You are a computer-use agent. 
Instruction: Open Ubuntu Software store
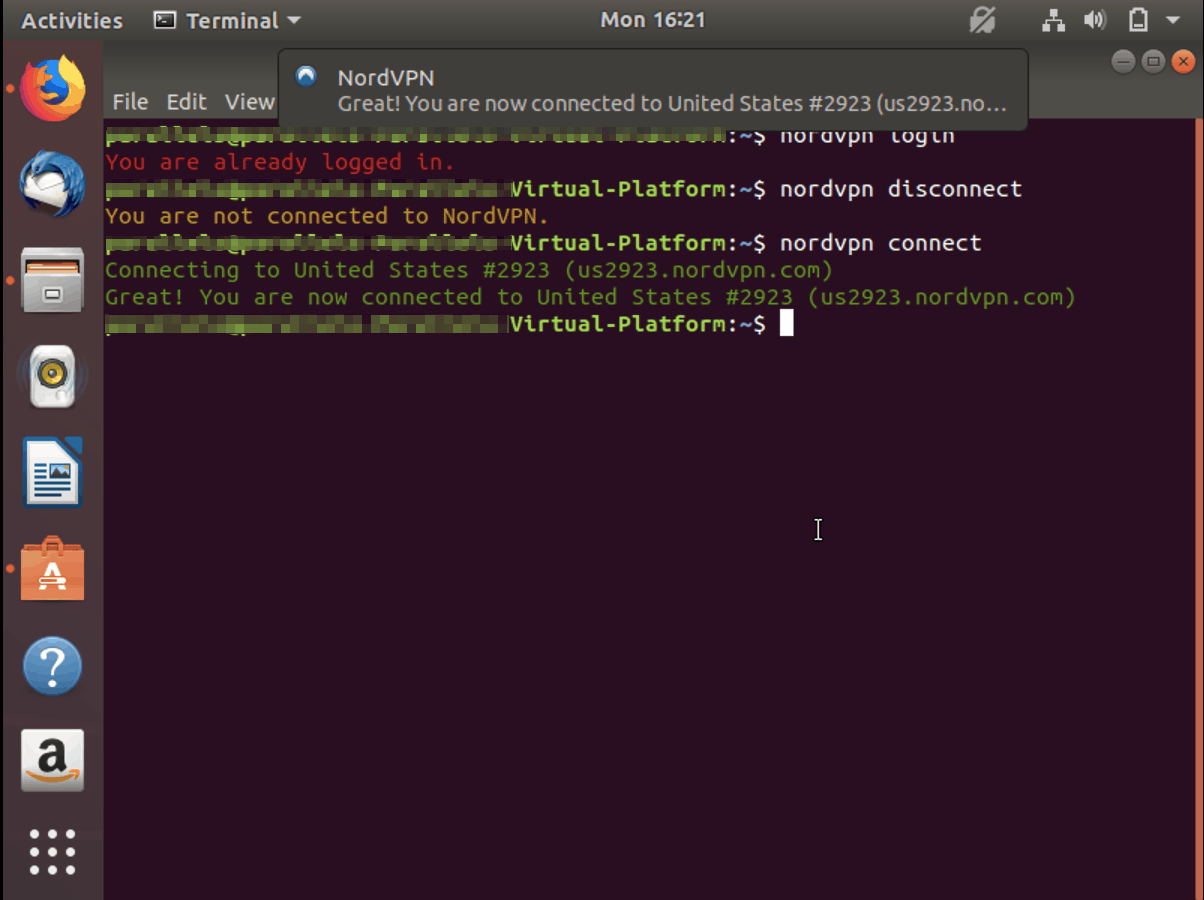52,568
